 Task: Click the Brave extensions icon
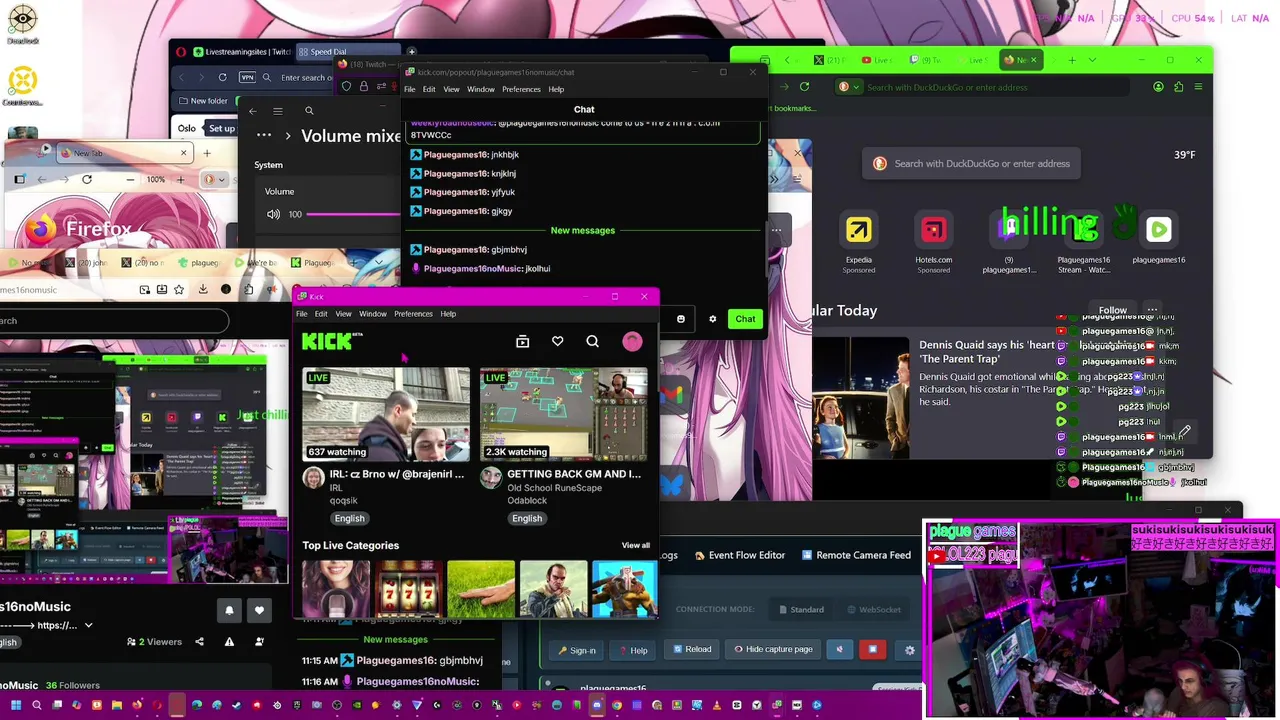click(x=1178, y=87)
